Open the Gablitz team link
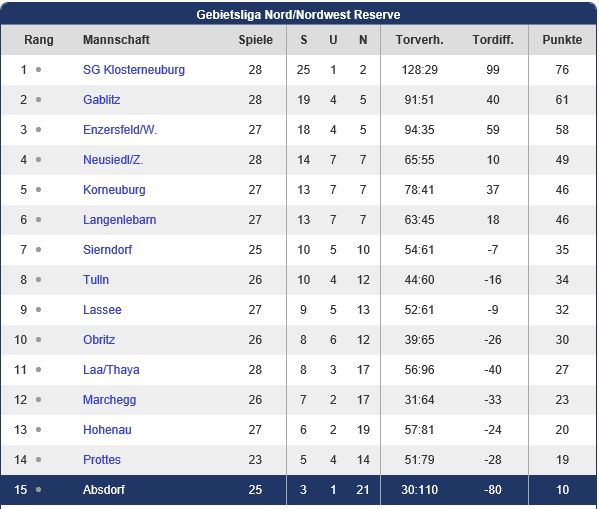This screenshot has width=599, height=509. 102,100
